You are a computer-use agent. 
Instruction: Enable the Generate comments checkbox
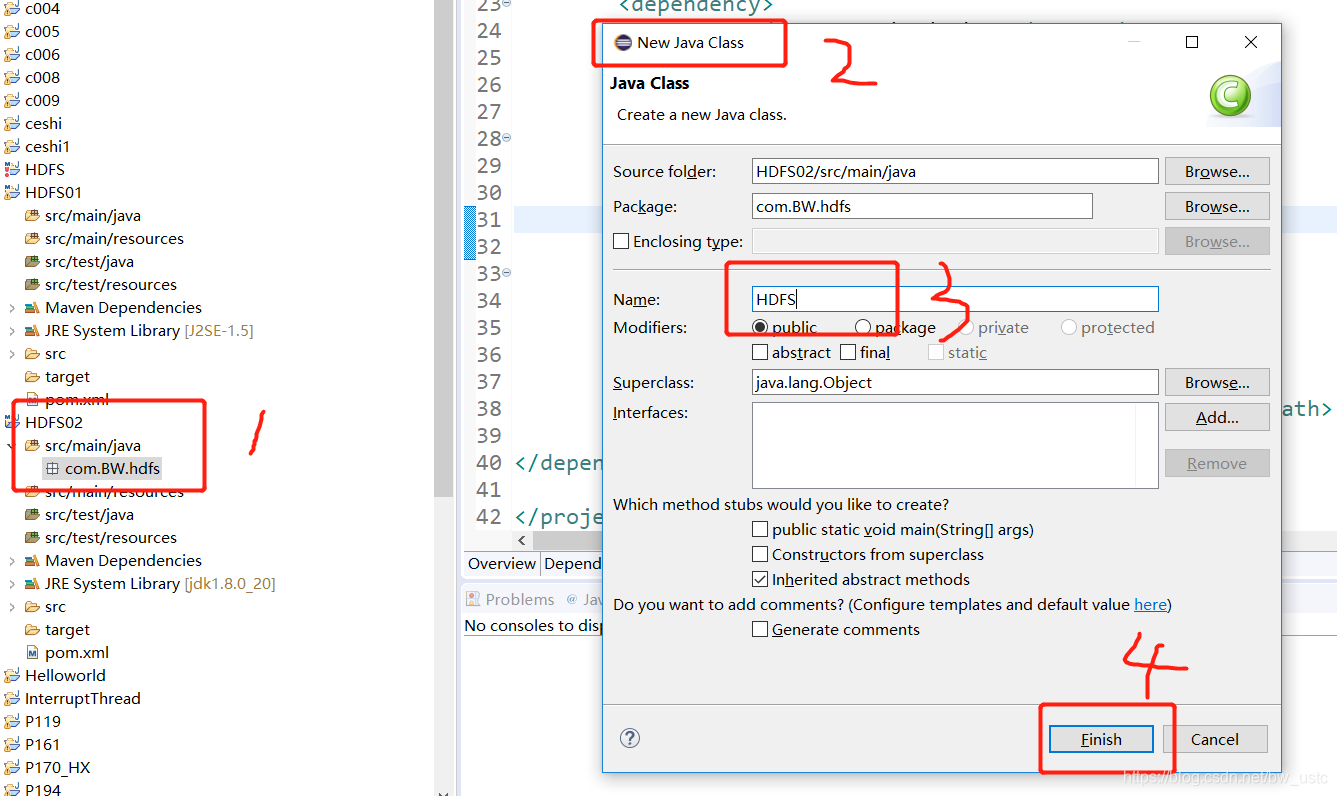coord(760,629)
